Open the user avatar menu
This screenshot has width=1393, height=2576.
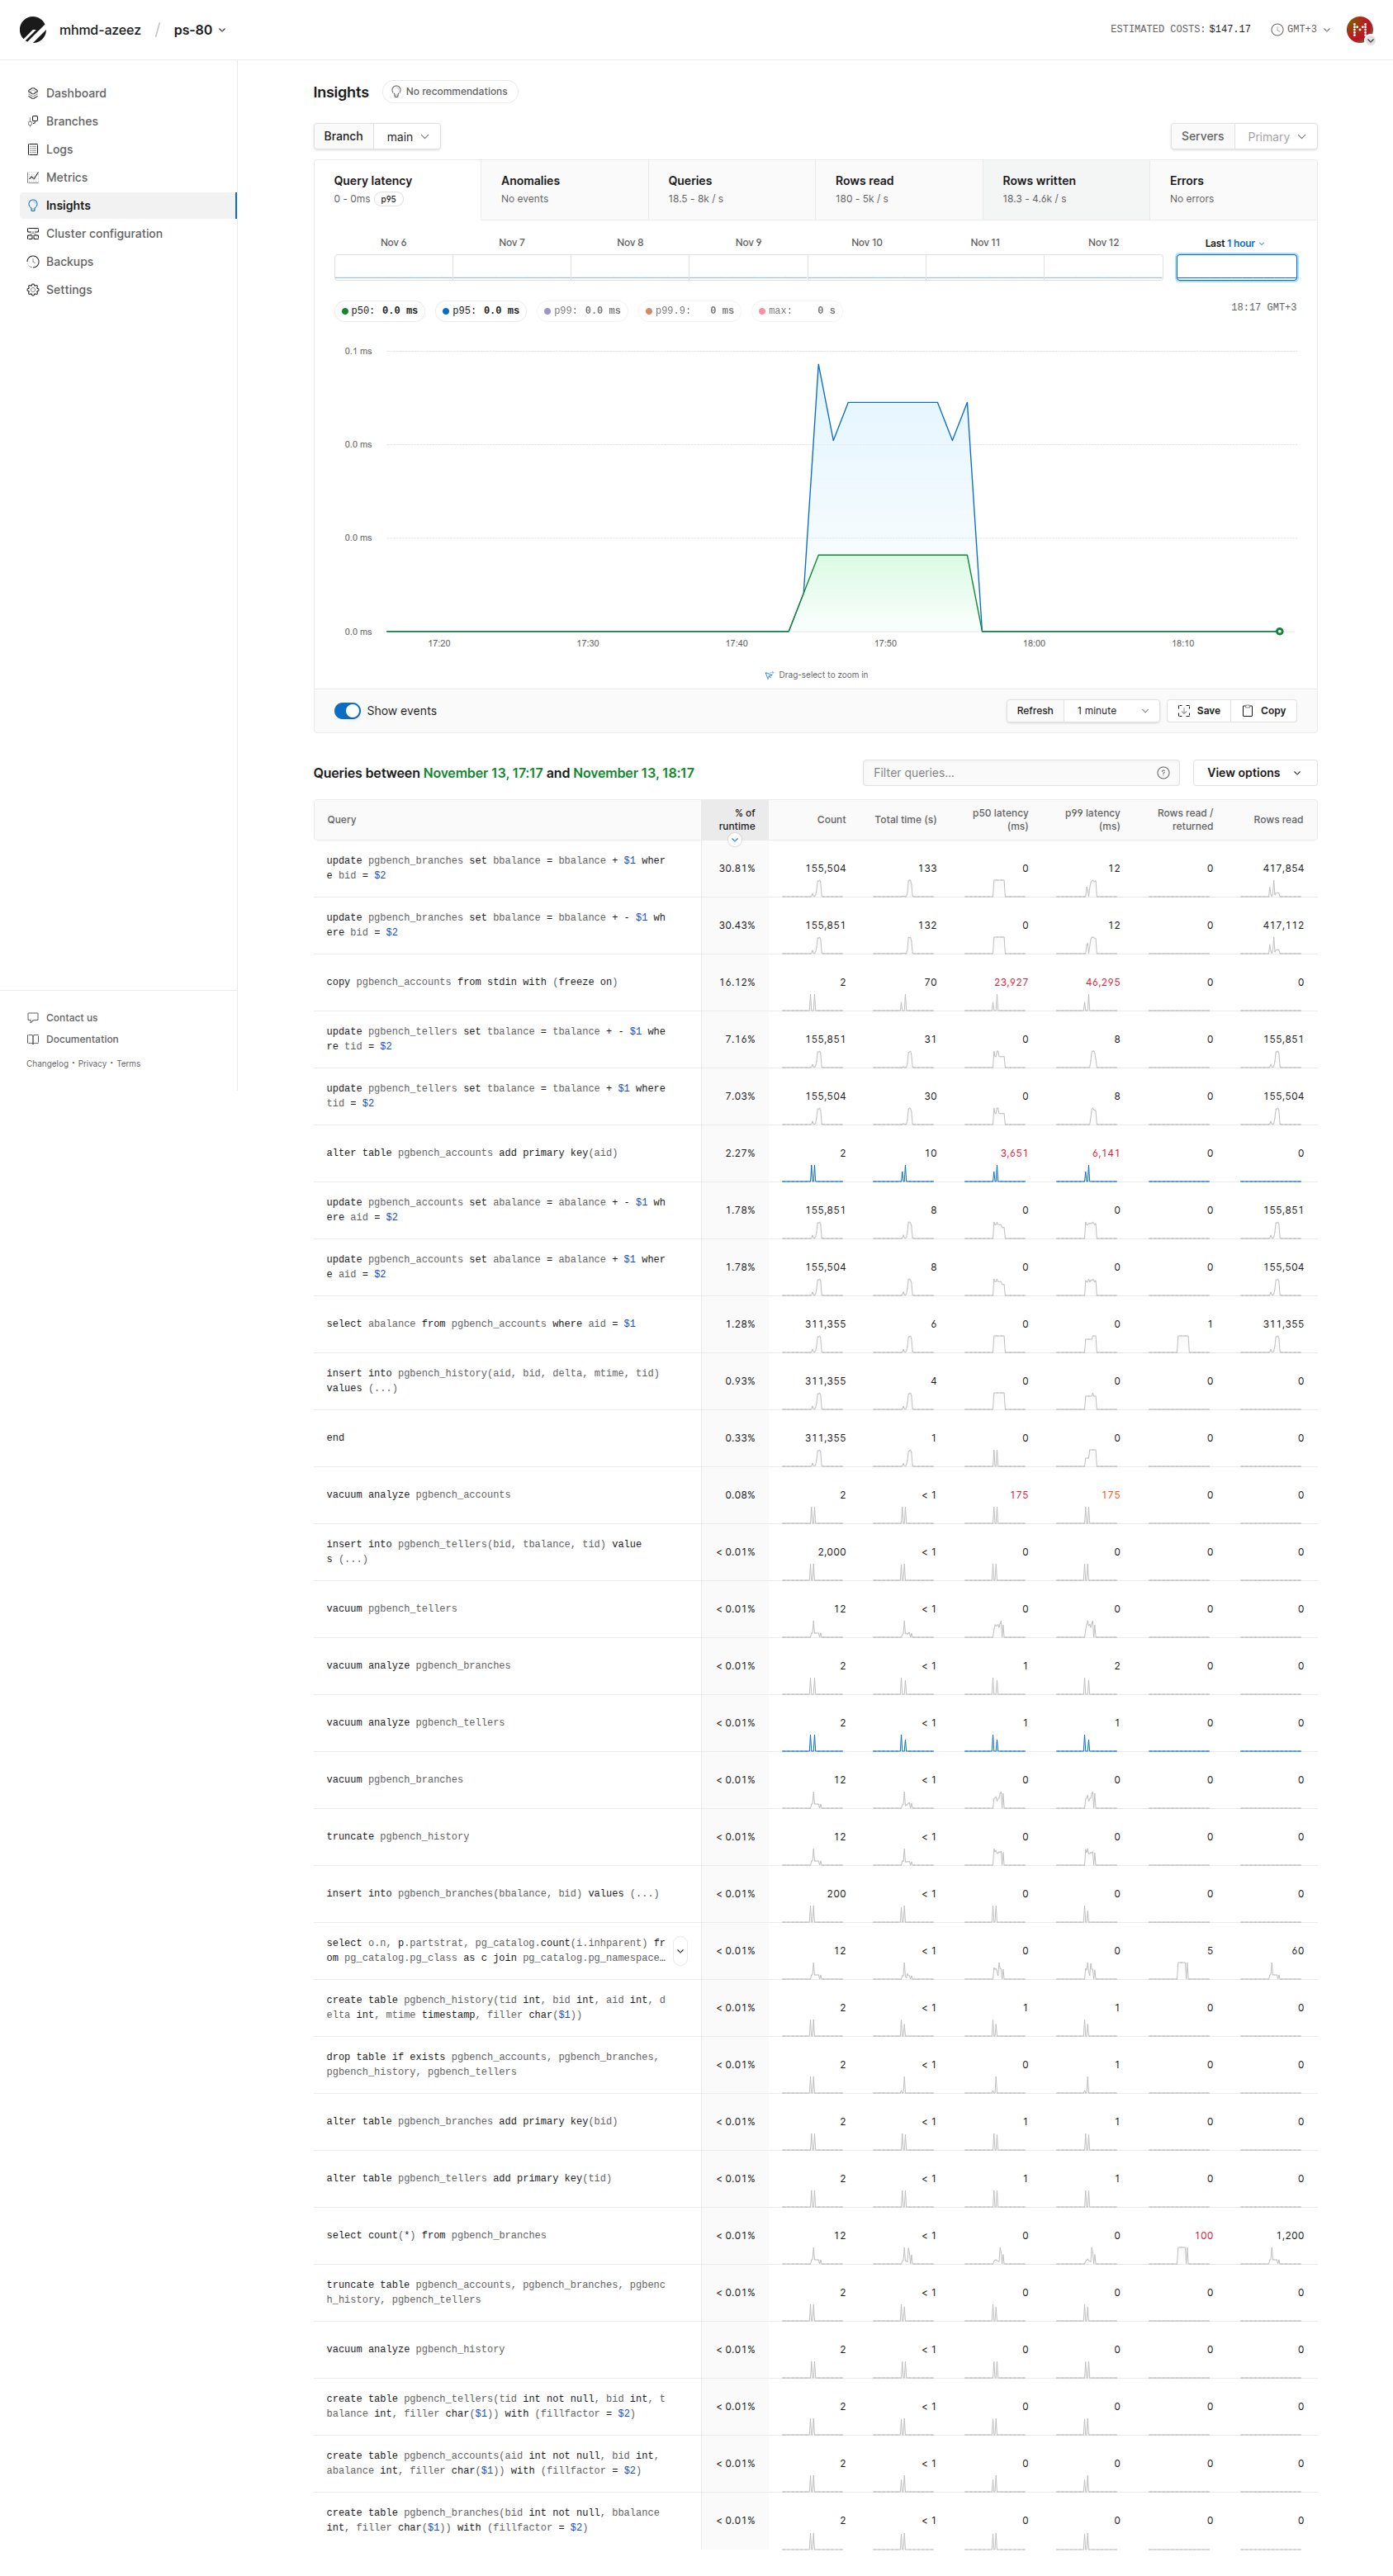point(1359,30)
